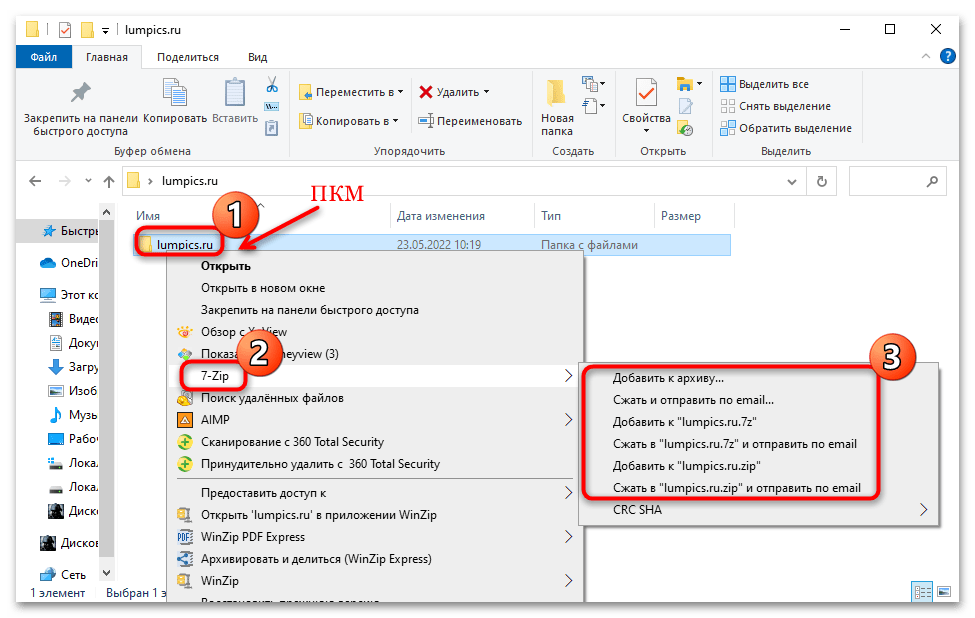Click the 'Переименовать' button
This screenshot has height=618, width=975.
point(470,121)
